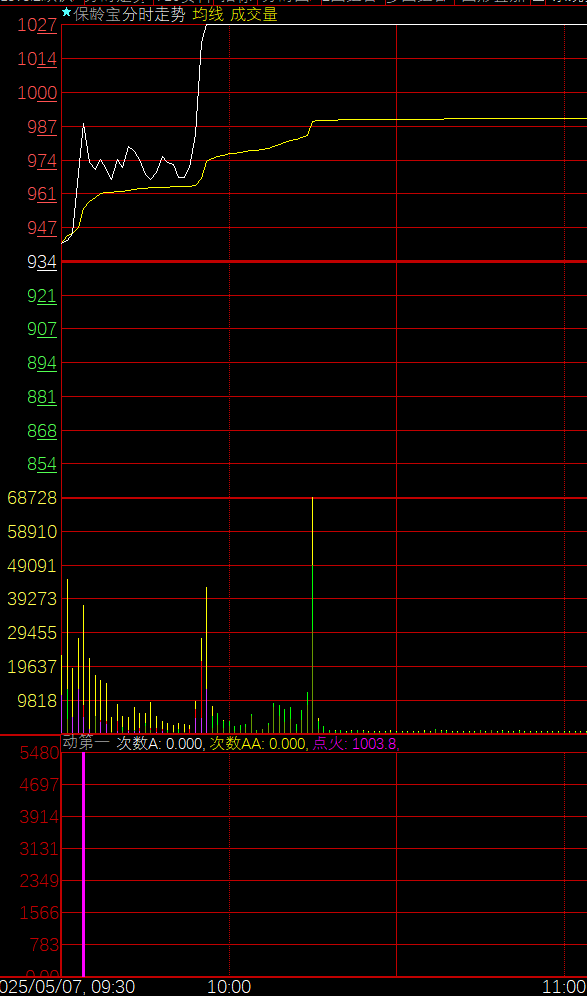Select the 保龄宝分时走势 chart title
Image resolution: width=587 pixels, height=996 pixels.
(x=130, y=15)
